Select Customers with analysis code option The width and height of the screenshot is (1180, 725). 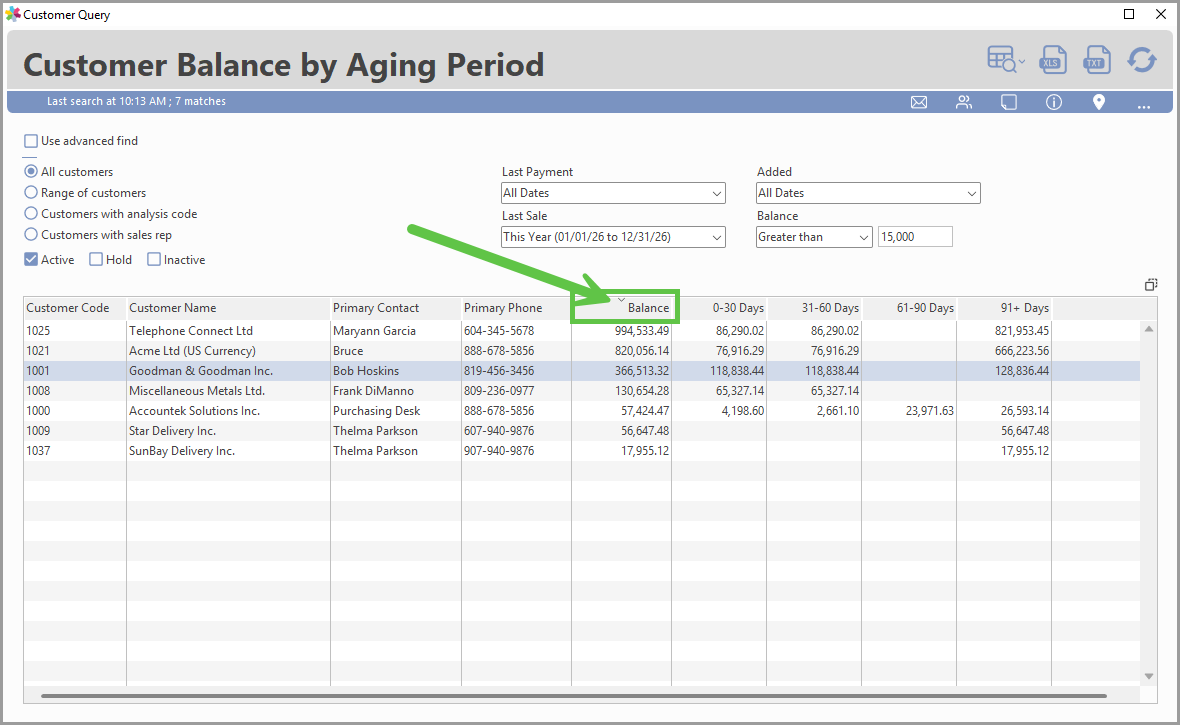(x=31, y=214)
